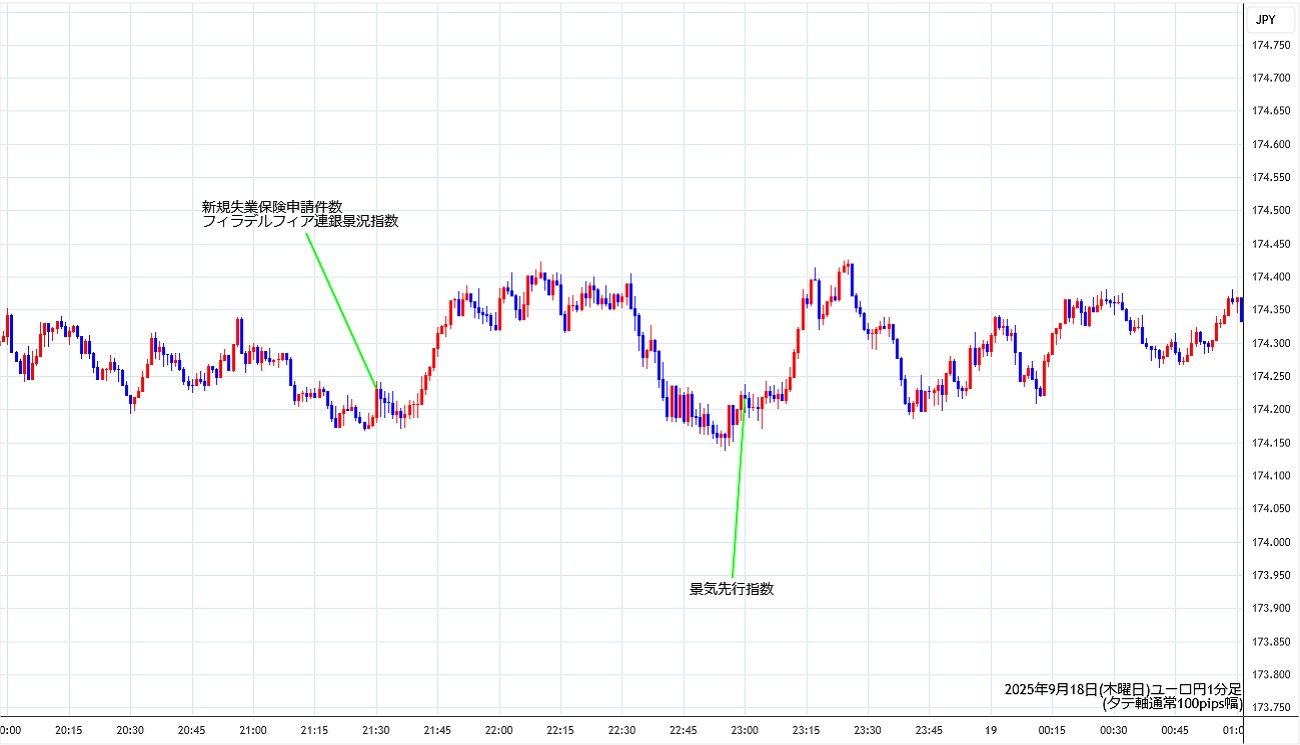Click the 174.650 price level label
The height and width of the screenshot is (745, 1300).
1272,111
